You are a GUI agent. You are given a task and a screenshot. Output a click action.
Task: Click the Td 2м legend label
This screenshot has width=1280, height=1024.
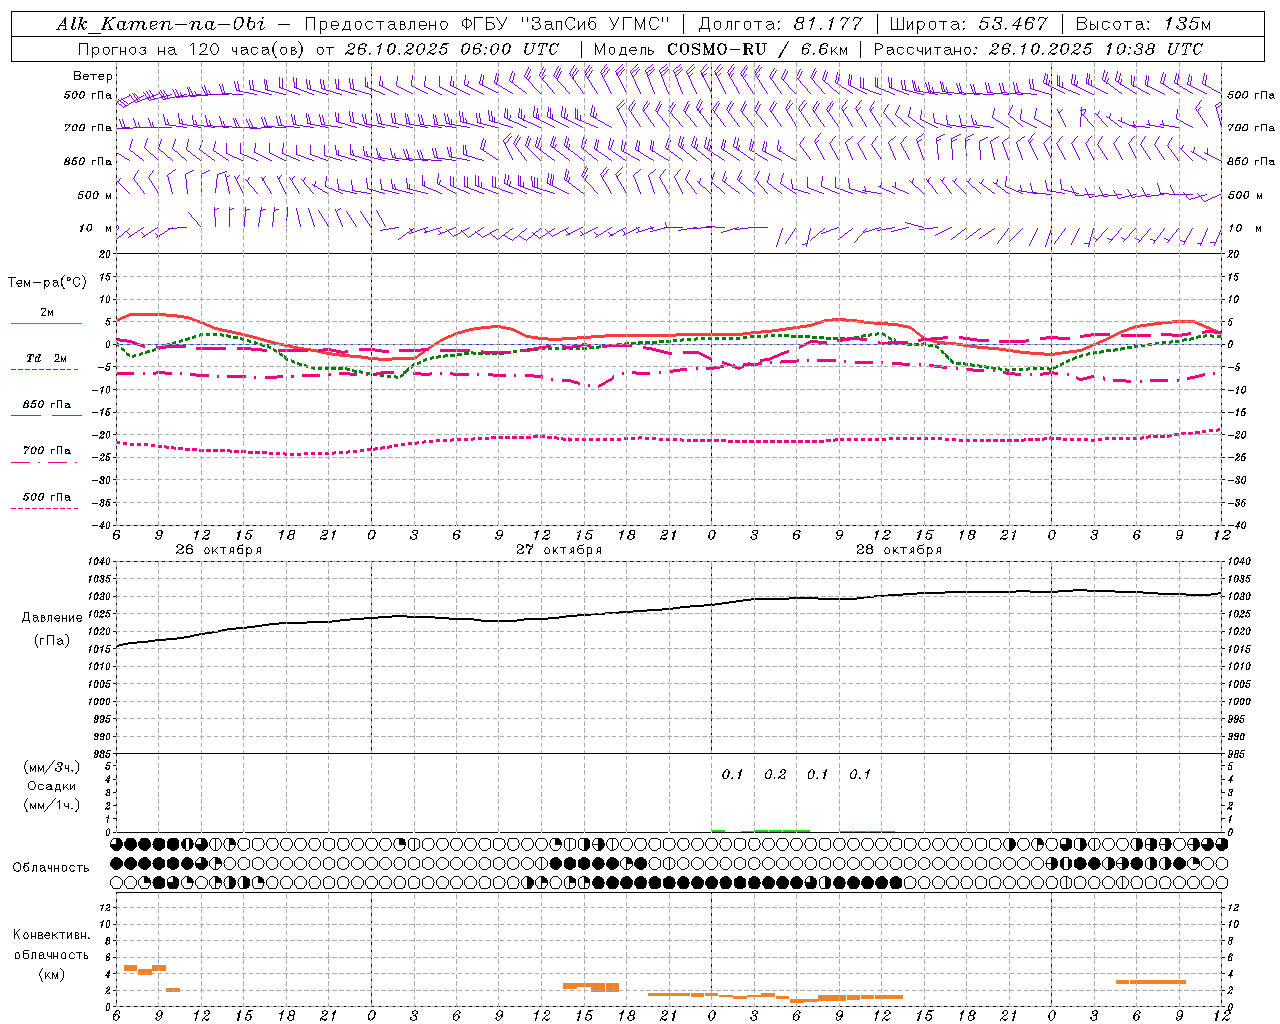click(x=46, y=358)
